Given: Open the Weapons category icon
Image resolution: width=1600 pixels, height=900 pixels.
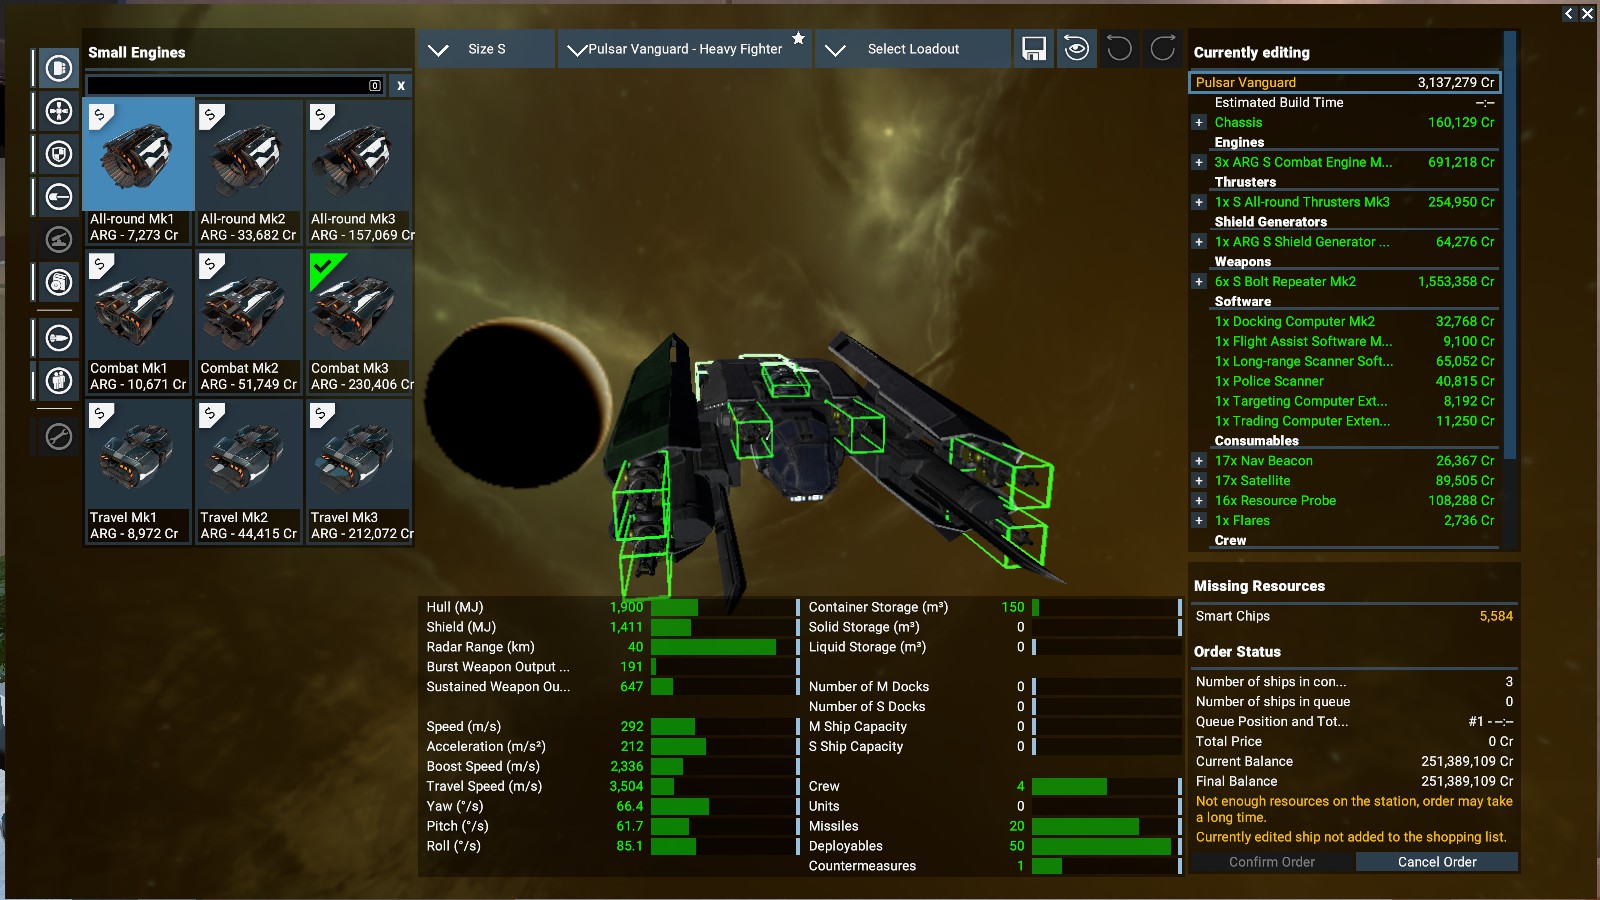Looking at the screenshot, I should pyautogui.click(x=59, y=197).
